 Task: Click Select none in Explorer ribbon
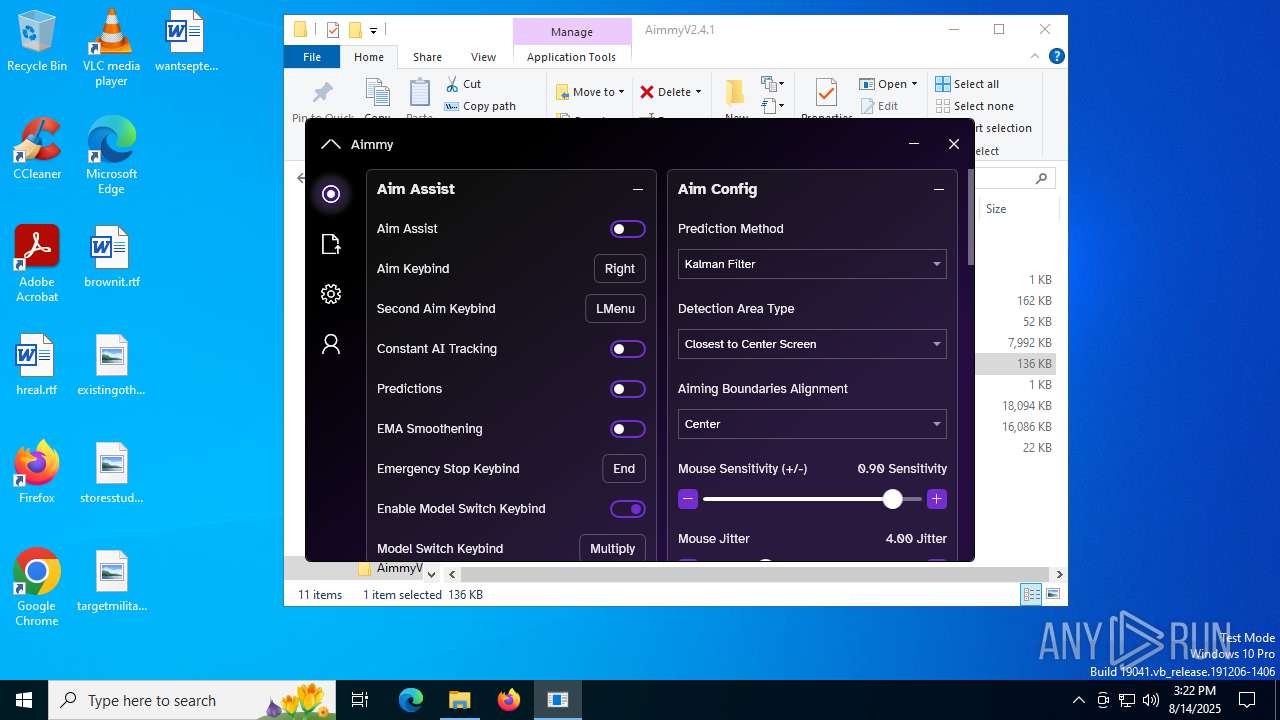pos(975,106)
